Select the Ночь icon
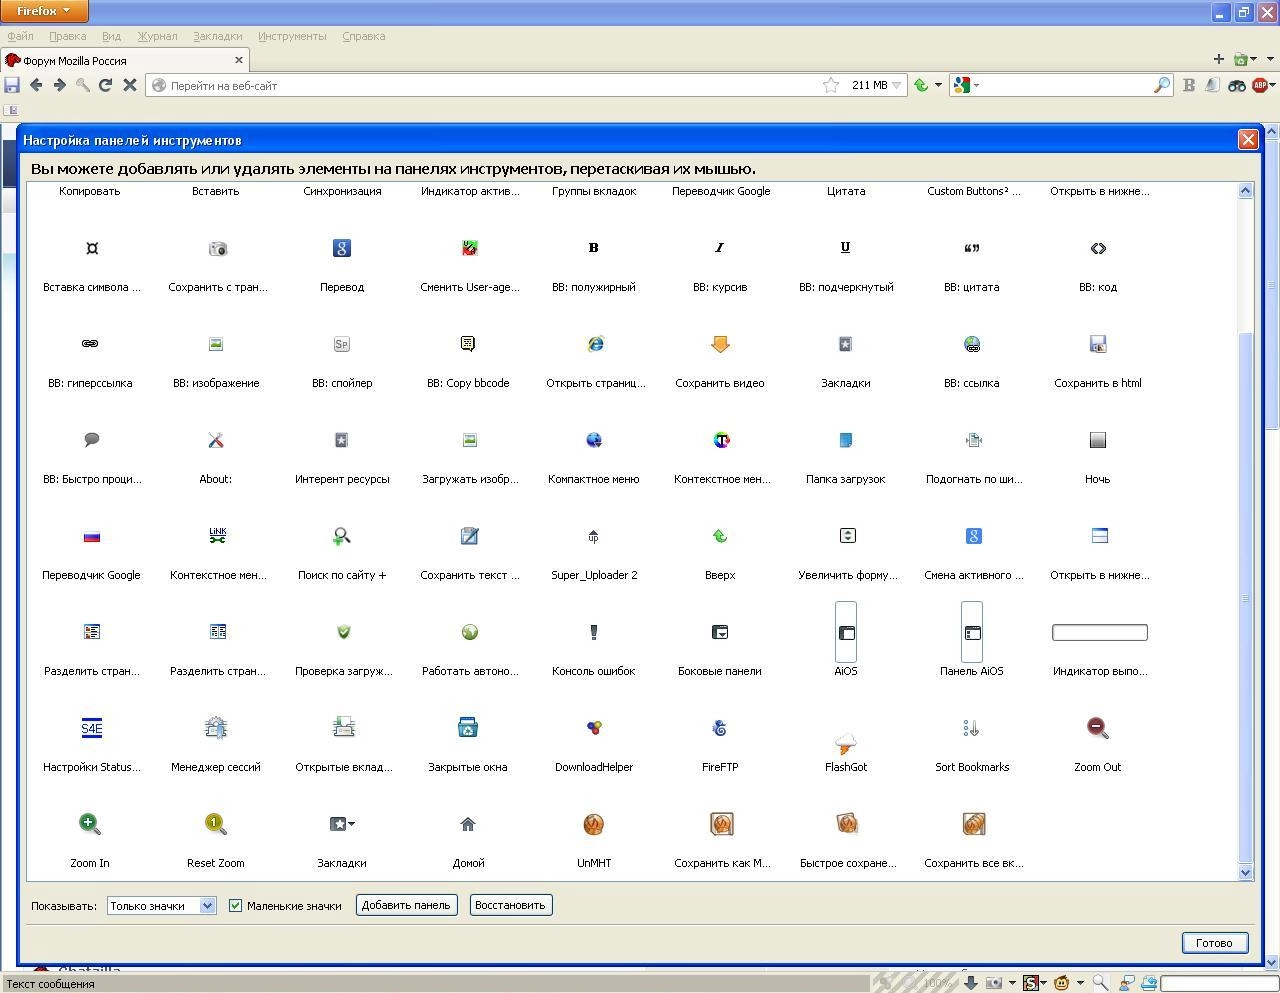1280x993 pixels. click(1097, 440)
